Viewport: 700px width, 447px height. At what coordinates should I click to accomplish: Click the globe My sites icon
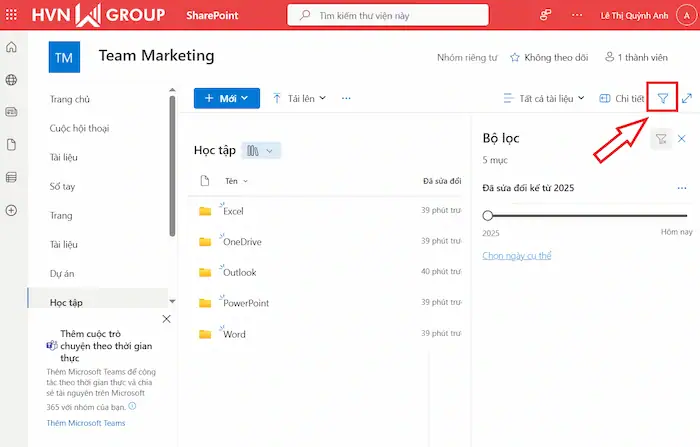pos(11,80)
